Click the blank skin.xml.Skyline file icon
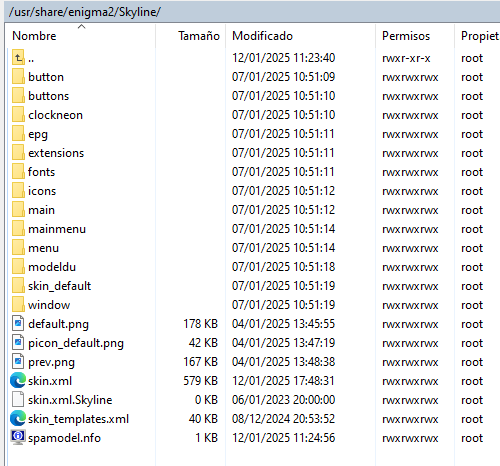The image size is (500, 466). [x=18, y=399]
